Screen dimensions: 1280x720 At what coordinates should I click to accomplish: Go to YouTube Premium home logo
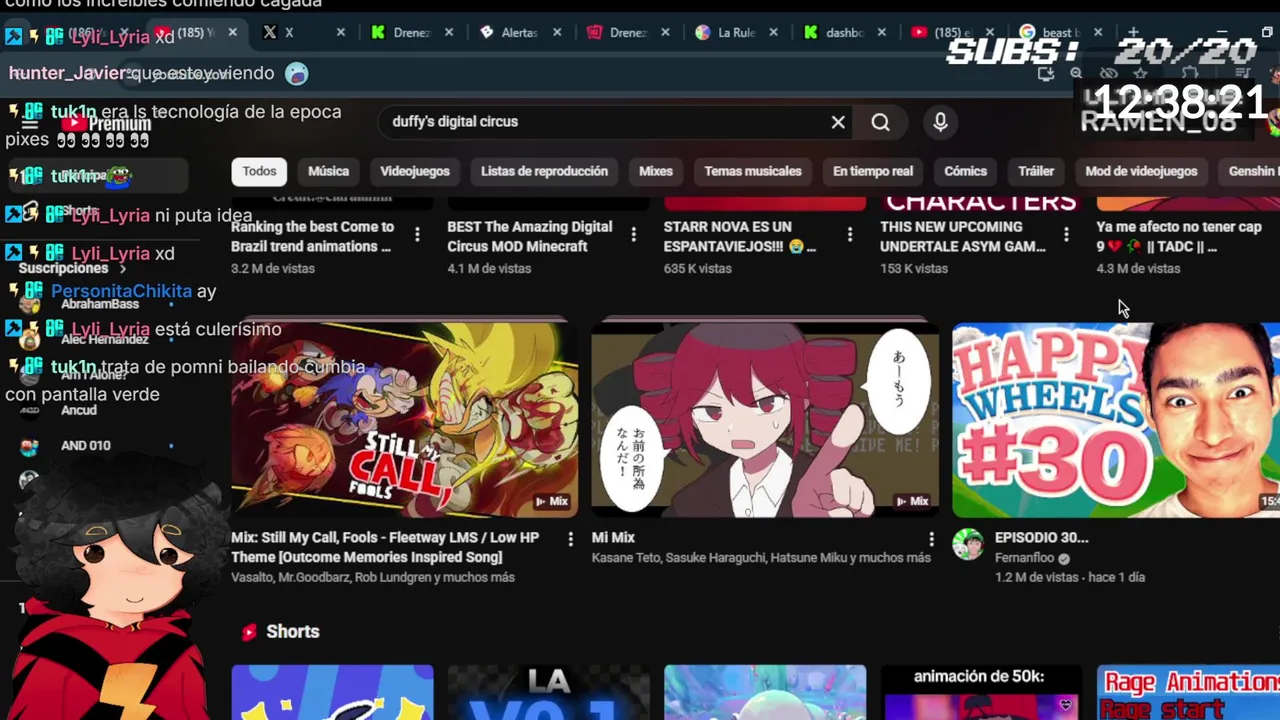click(106, 124)
